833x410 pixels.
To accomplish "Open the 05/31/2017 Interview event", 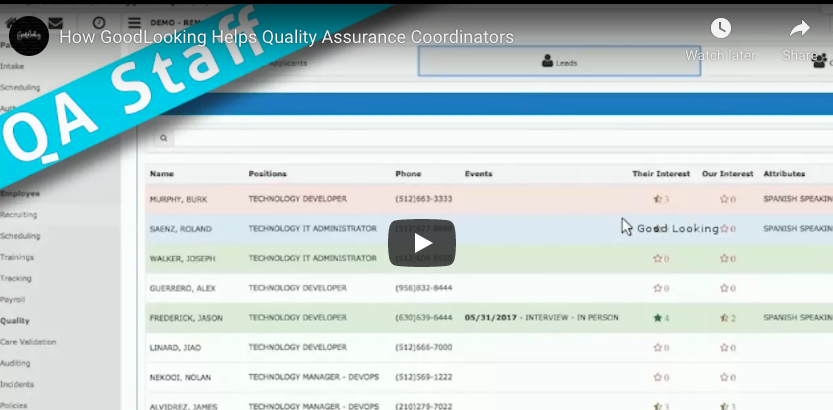I will coord(541,318).
